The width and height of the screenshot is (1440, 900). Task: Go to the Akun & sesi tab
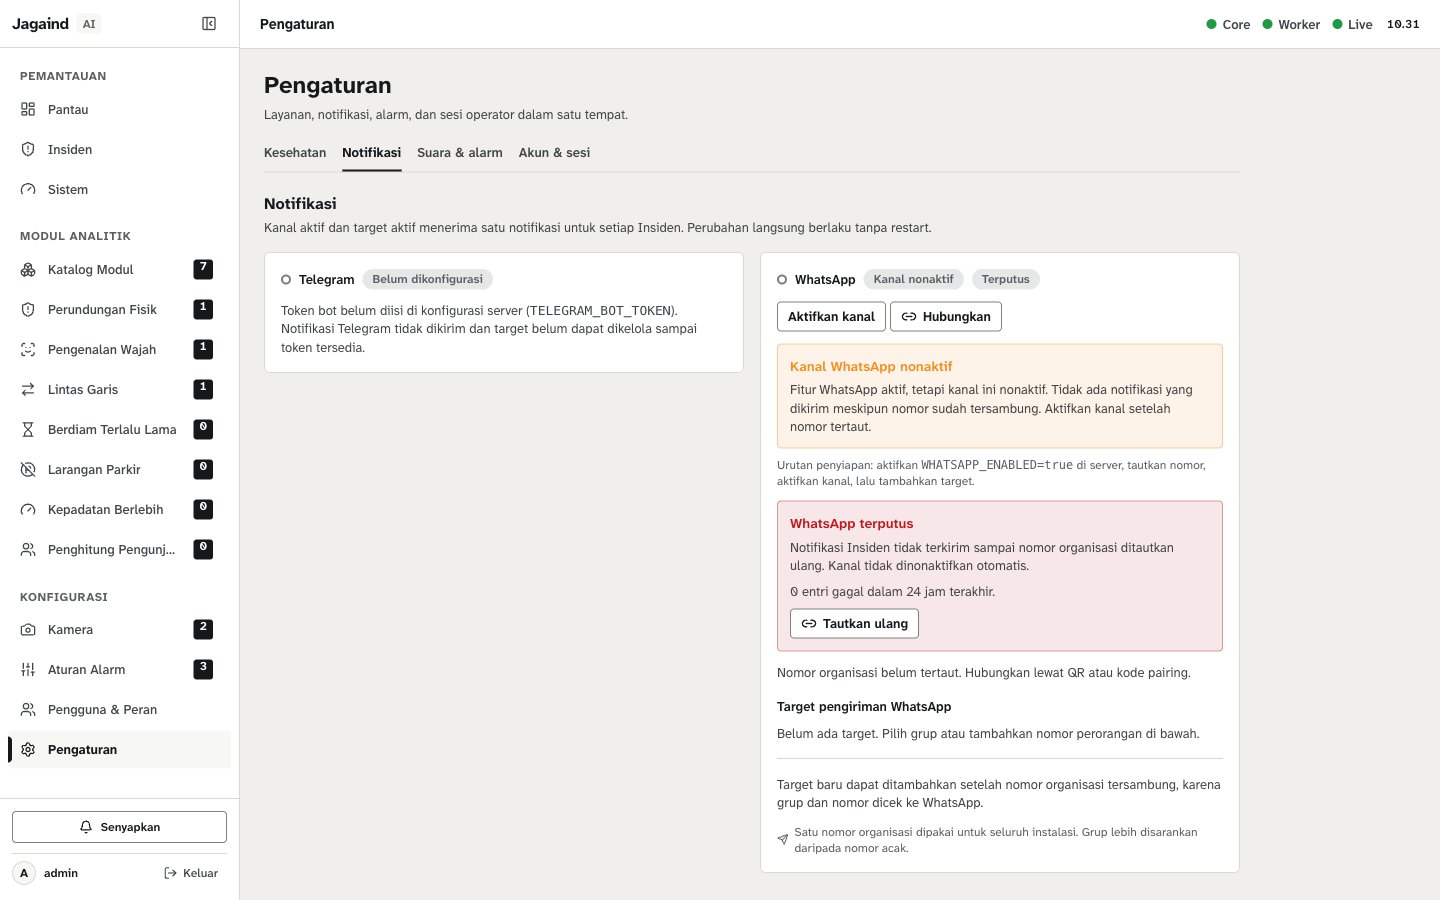click(554, 153)
